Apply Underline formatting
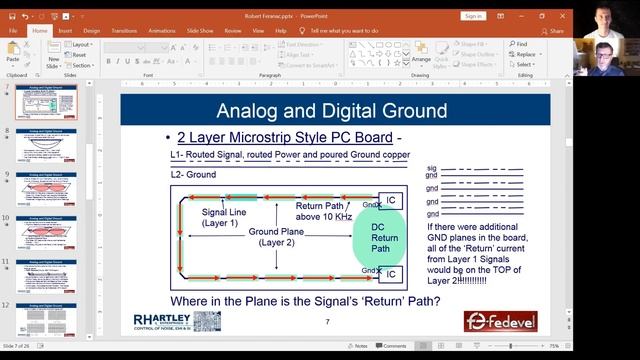 127,61
